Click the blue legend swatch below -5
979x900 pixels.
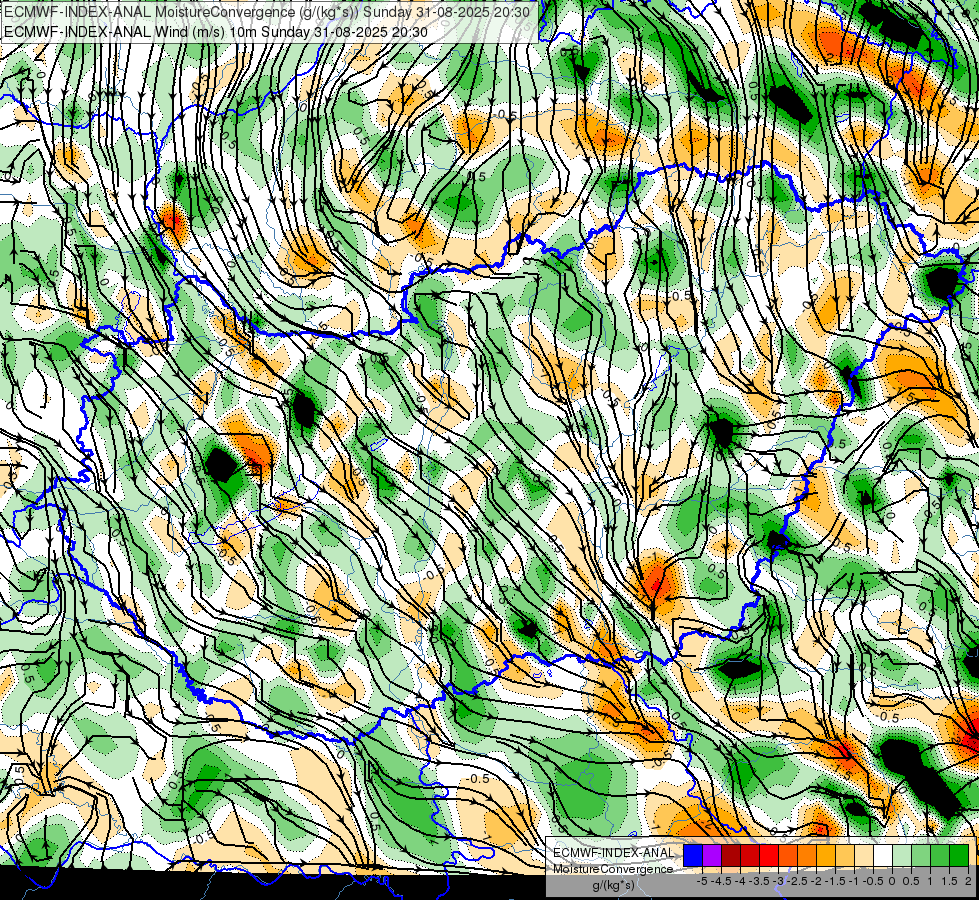pos(693,855)
